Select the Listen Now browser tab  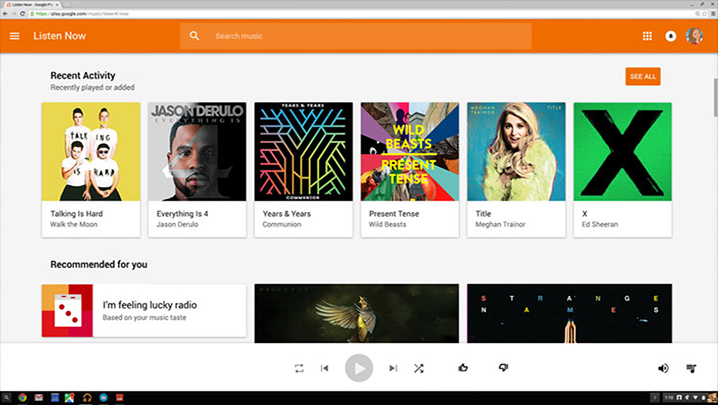32,5
